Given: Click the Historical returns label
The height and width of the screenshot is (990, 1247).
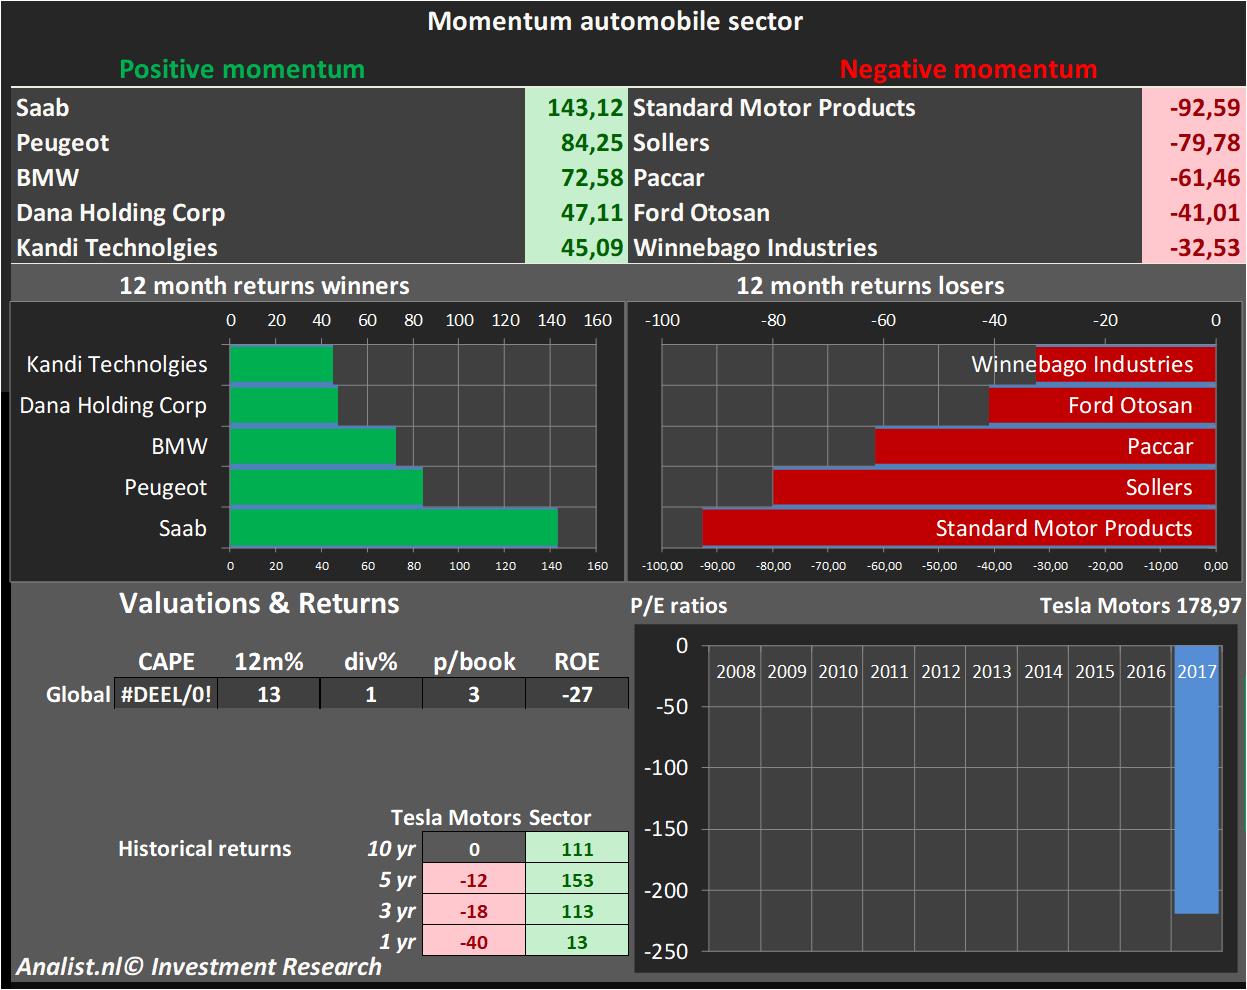Looking at the screenshot, I should click(205, 849).
